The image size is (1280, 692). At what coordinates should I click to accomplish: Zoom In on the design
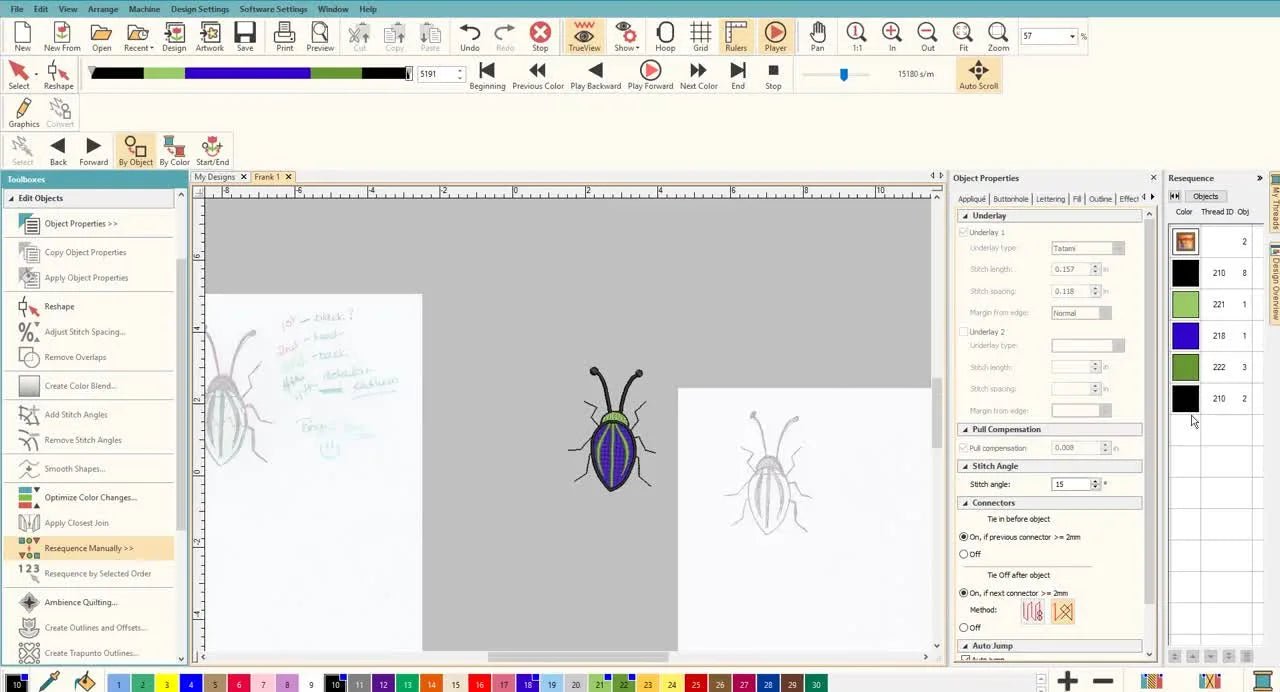[x=892, y=37]
